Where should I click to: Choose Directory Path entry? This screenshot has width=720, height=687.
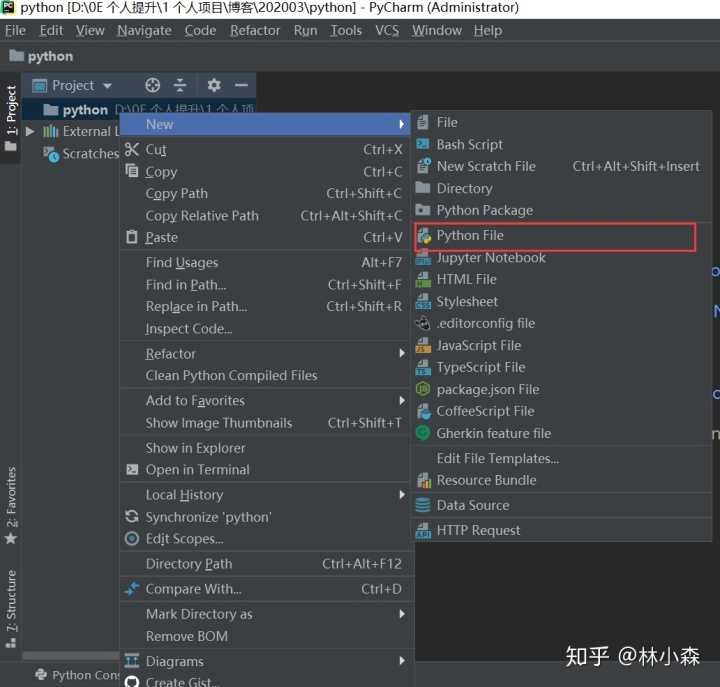click(267, 563)
